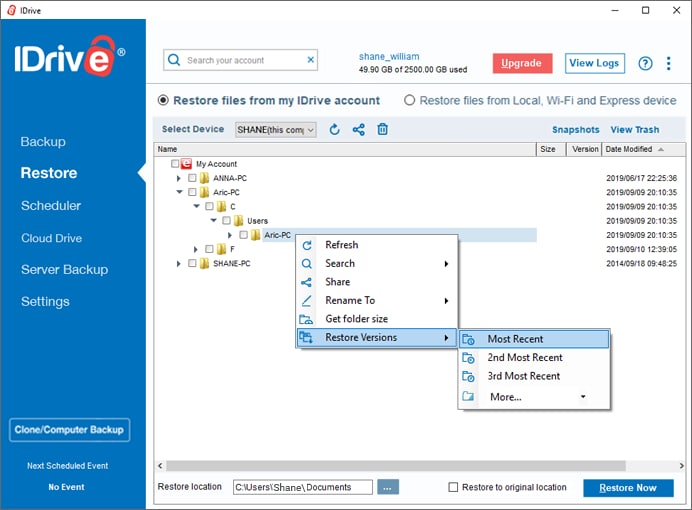The image size is (692, 510).
Task: Click the View Logs button
Action: coord(594,64)
